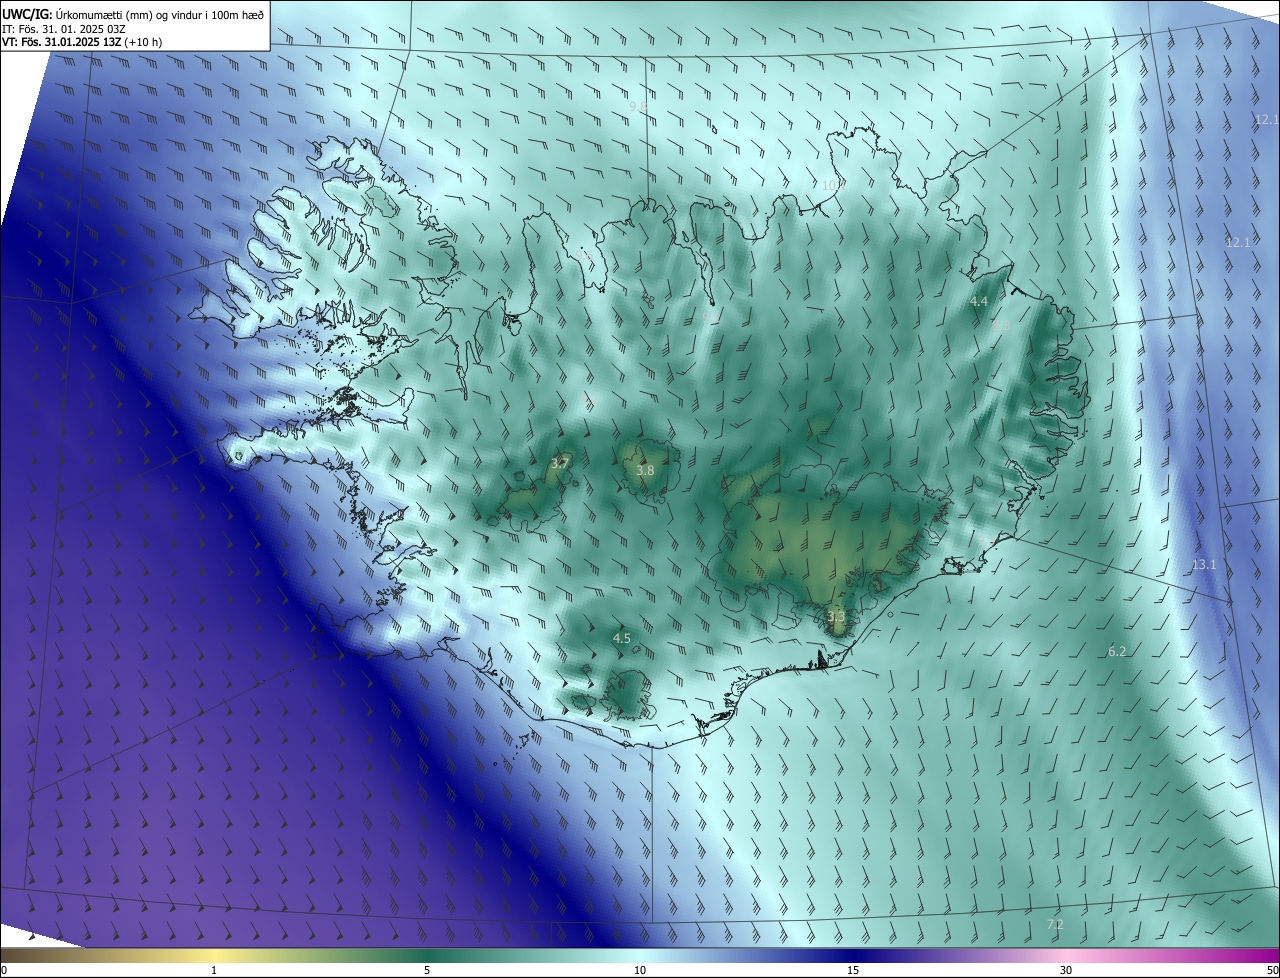This screenshot has height=978, width=1280.
Task: Click the colour scale tick labelled 50
Action: [x=1273, y=970]
